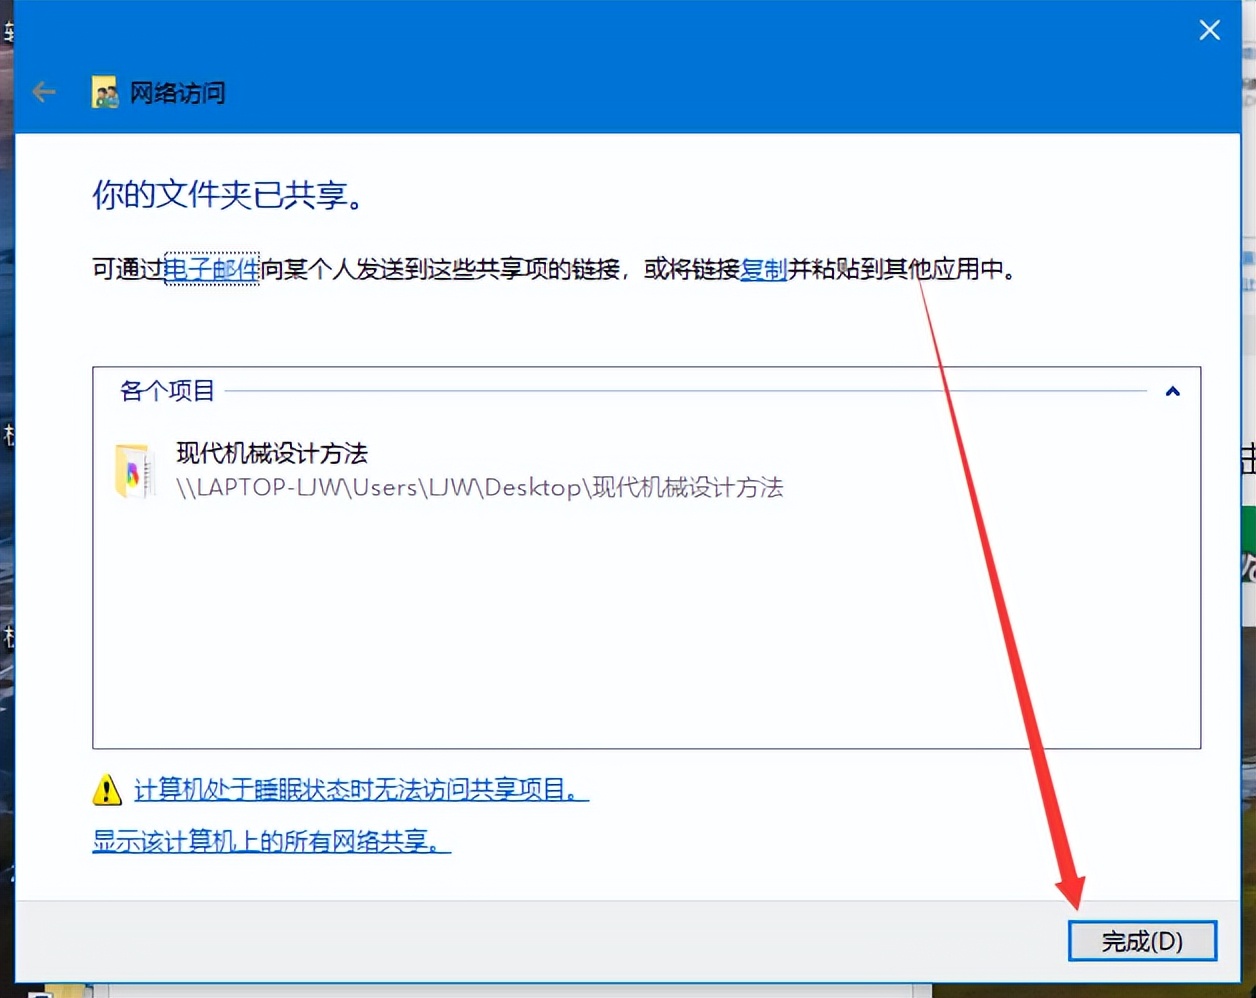Click the yellow shared-folder icon beside 网络访问 title

tap(104, 92)
